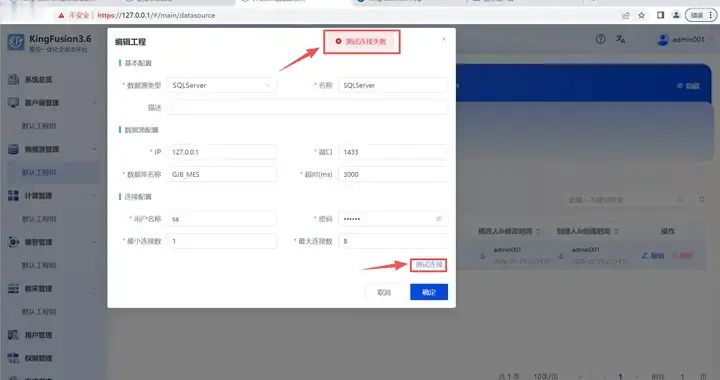
Task: Open 默认工程组 under 客户端管理
Action: click(x=39, y=126)
